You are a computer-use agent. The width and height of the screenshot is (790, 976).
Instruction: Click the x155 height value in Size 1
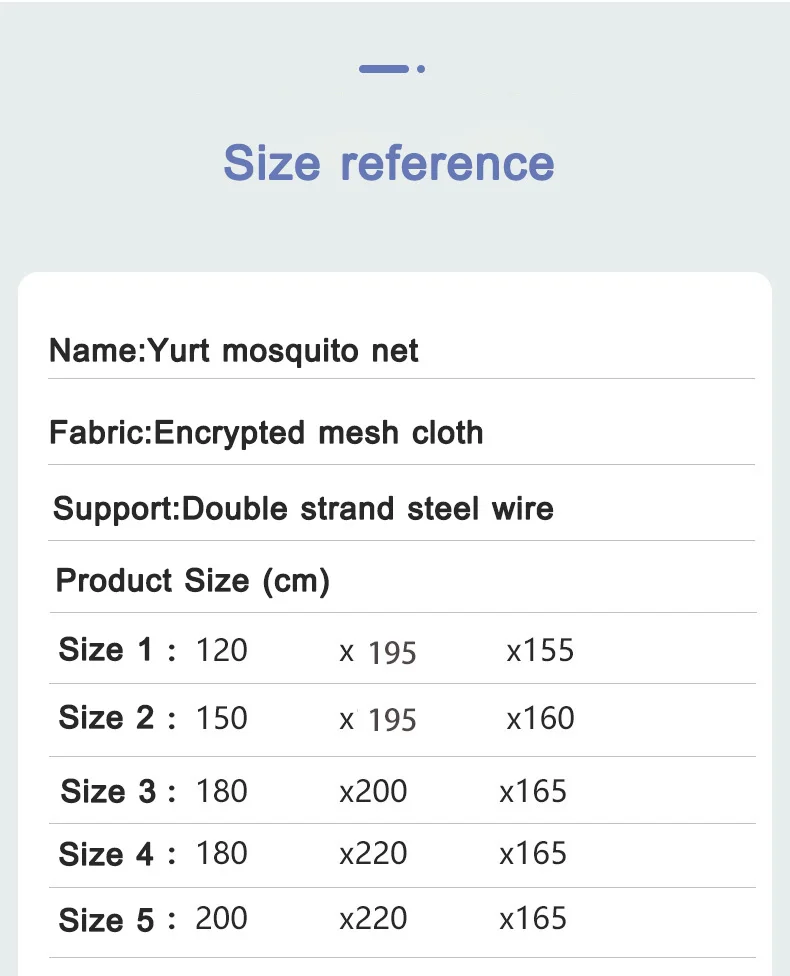pyautogui.click(x=540, y=650)
